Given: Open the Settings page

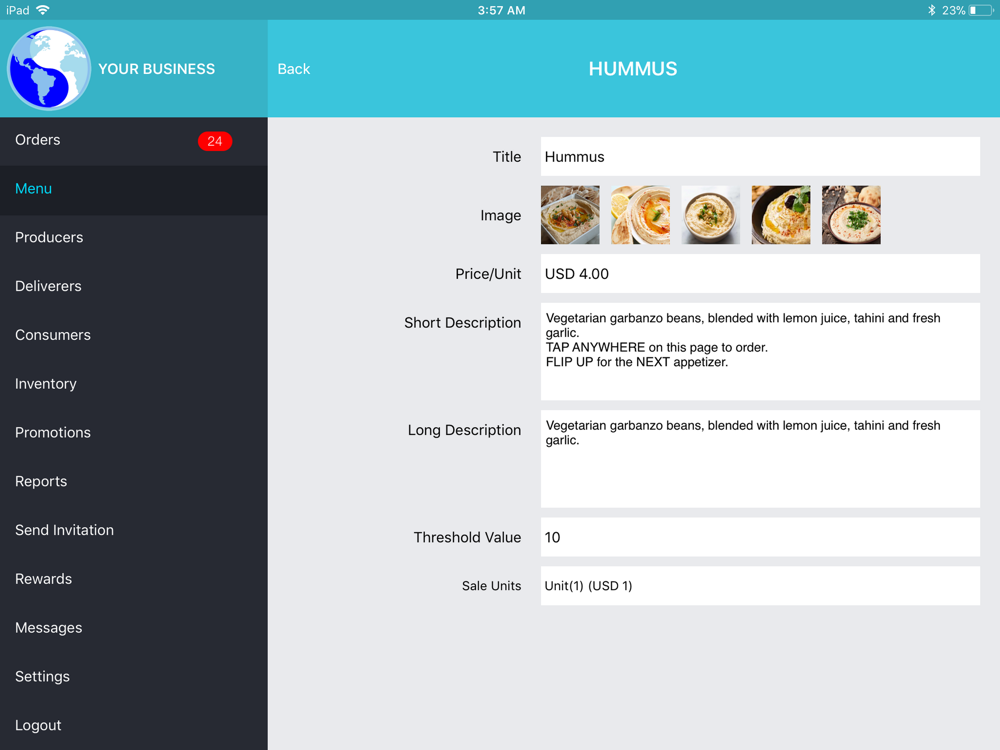Looking at the screenshot, I should pos(134,677).
